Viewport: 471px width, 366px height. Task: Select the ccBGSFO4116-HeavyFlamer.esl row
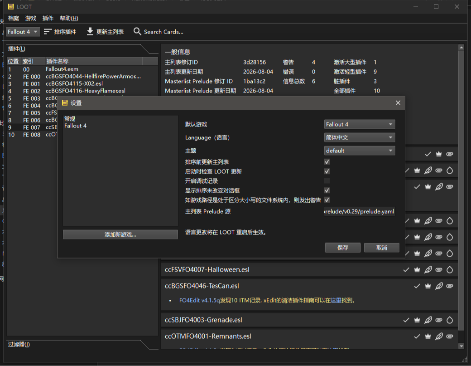coord(82,91)
